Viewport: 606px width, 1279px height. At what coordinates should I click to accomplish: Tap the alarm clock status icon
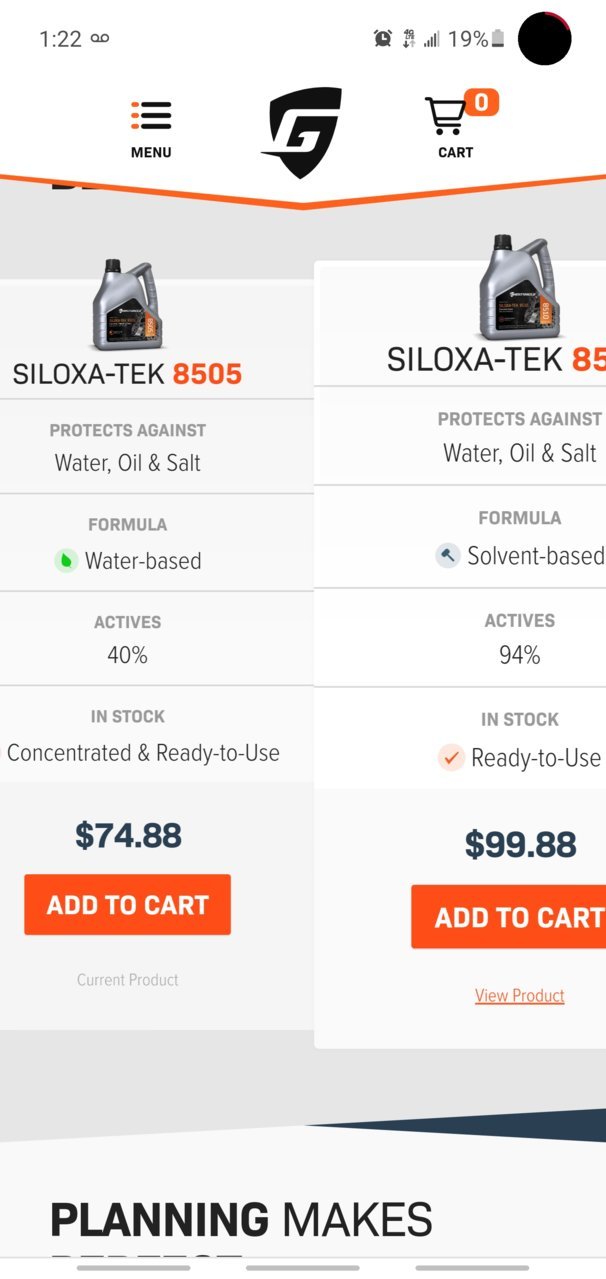(382, 38)
